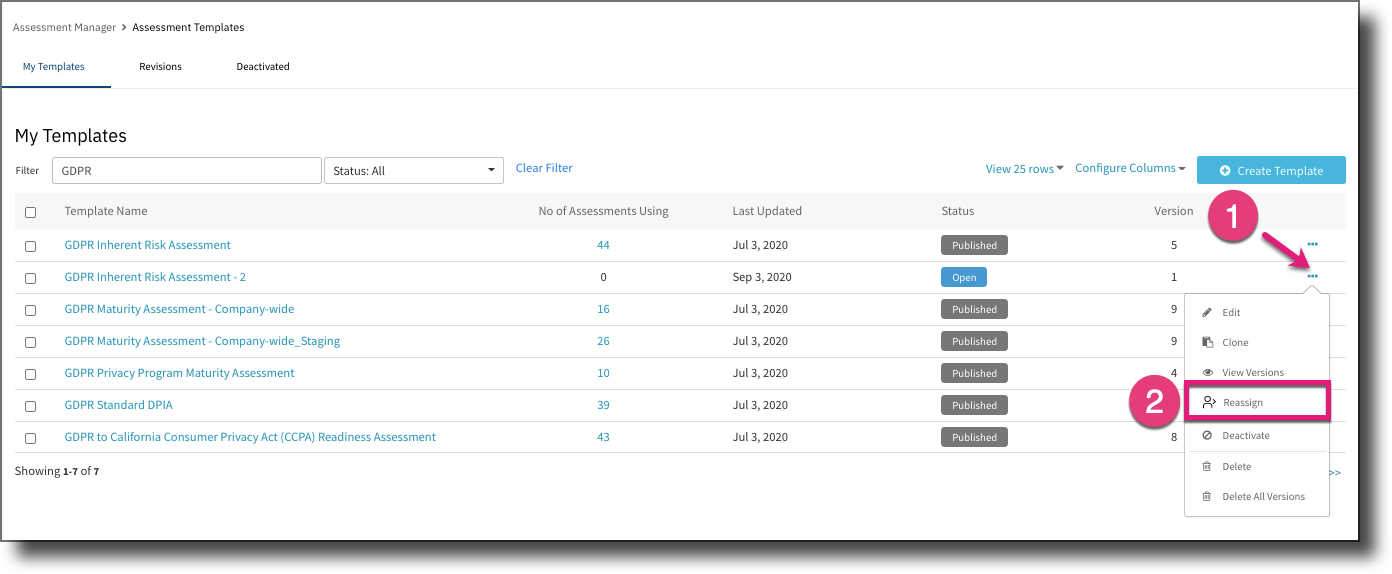Open GDPR Maturity Assessment - Company-wide_Staging link
Viewport: 1392px width, 574px height.
[x=202, y=341]
